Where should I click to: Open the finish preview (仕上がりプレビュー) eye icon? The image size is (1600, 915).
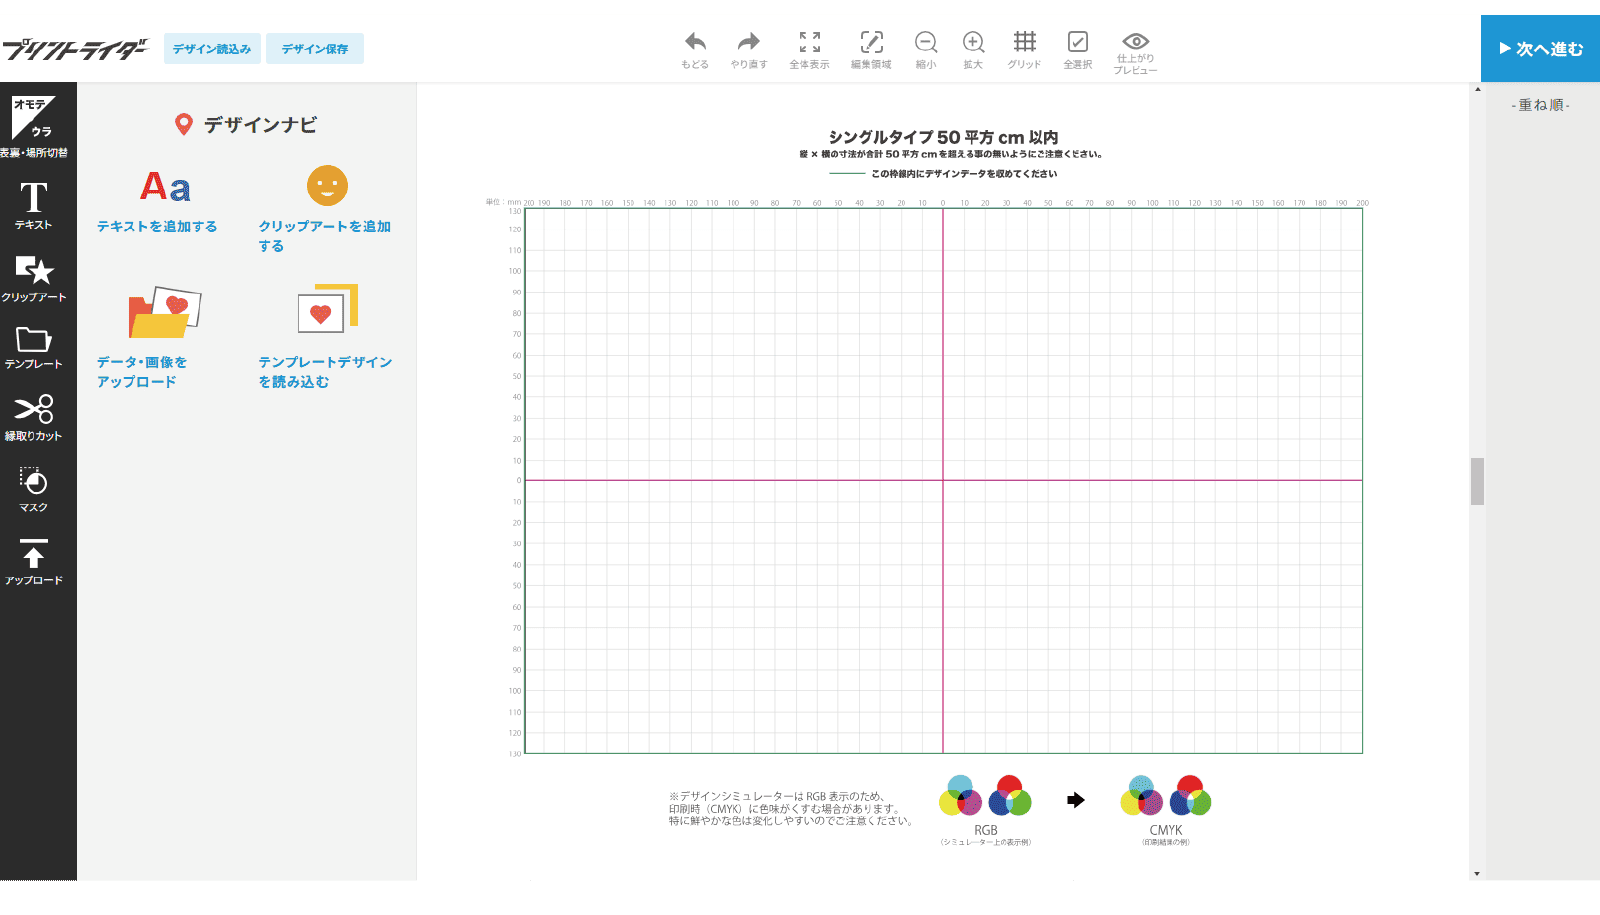coord(1135,43)
